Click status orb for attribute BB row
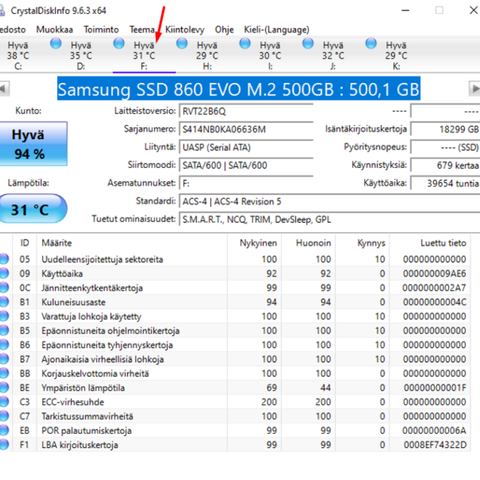The height and width of the screenshot is (480, 480). (4, 373)
